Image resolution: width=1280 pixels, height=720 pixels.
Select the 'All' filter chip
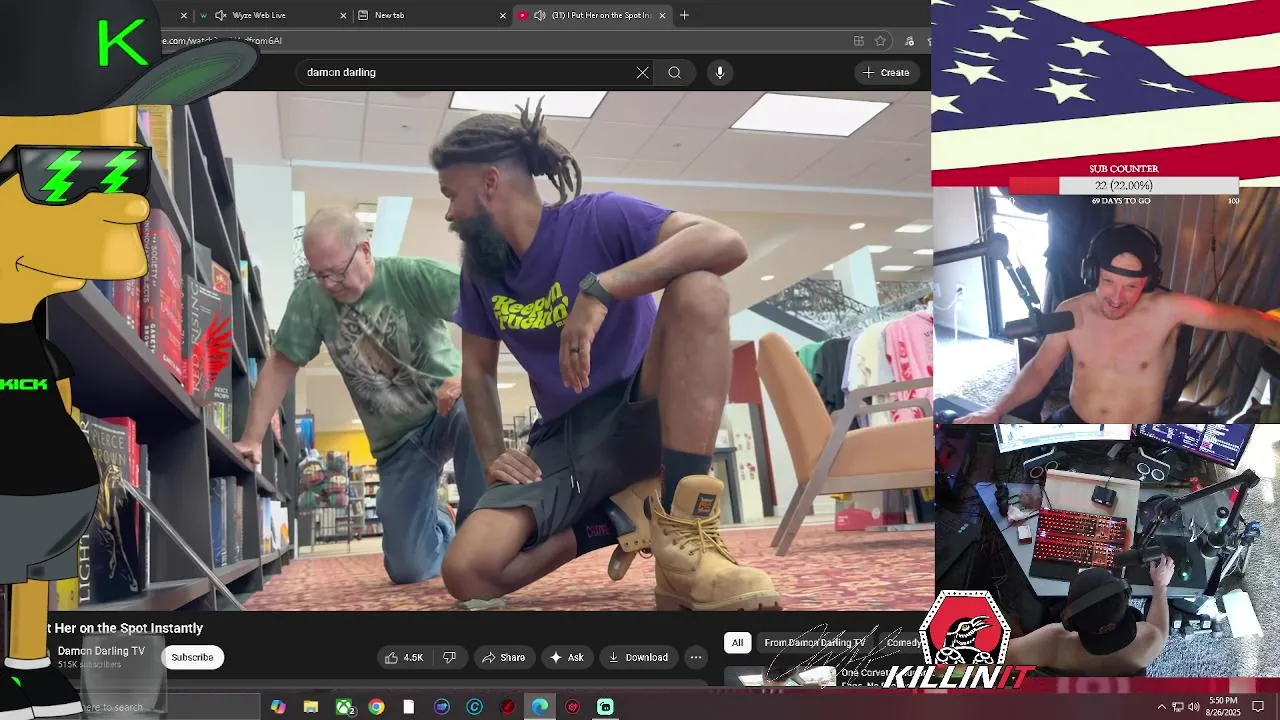click(x=737, y=642)
